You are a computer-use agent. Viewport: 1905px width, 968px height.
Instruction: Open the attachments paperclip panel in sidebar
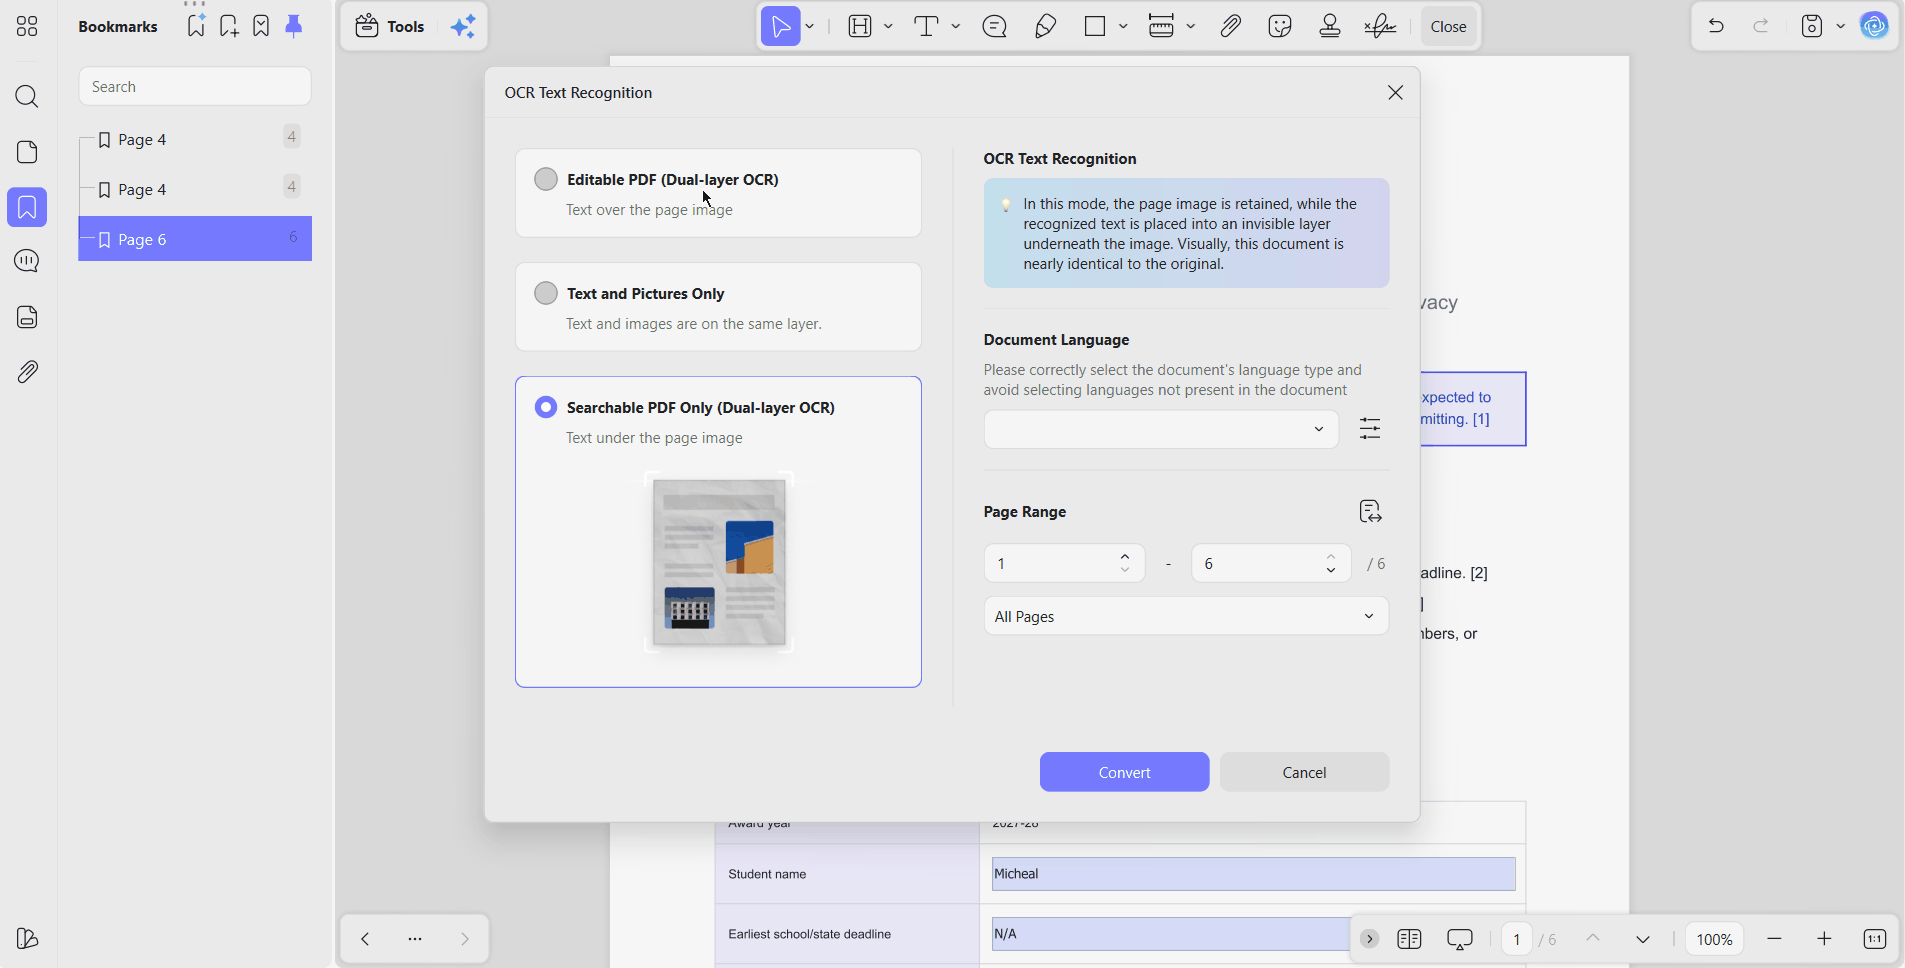tap(27, 372)
